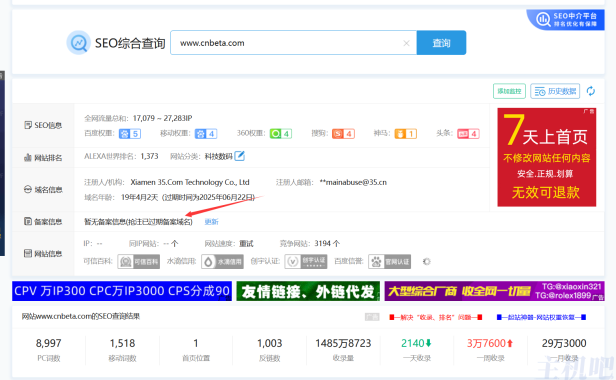Edit website category with pencil icon
Screen dimensions: 616x380
pos(239,156)
